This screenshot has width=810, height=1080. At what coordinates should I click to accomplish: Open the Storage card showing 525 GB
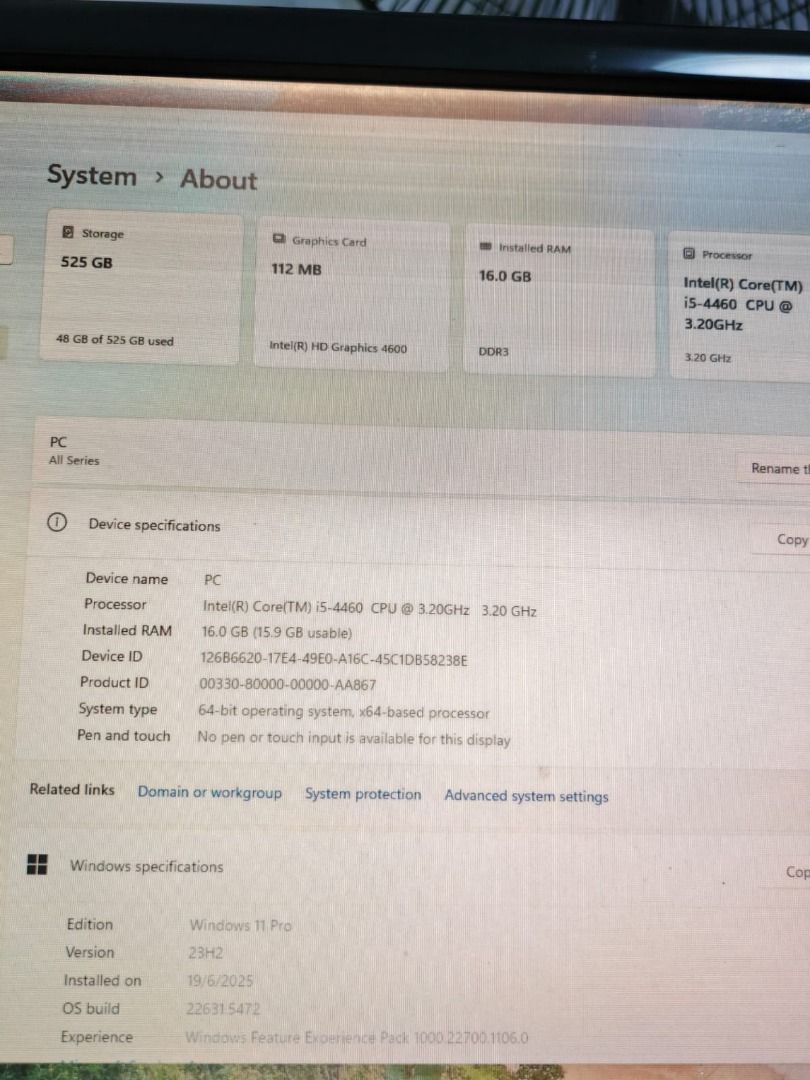point(141,287)
